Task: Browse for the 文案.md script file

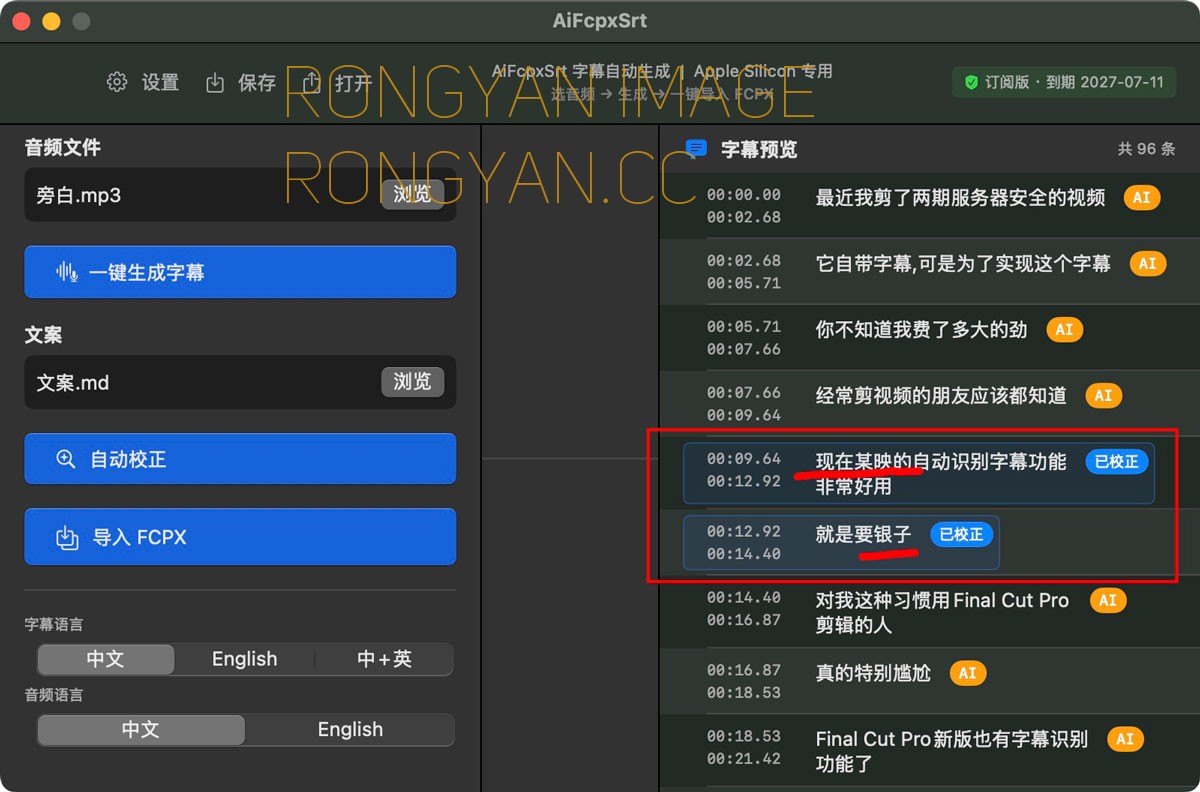Action: pos(412,381)
